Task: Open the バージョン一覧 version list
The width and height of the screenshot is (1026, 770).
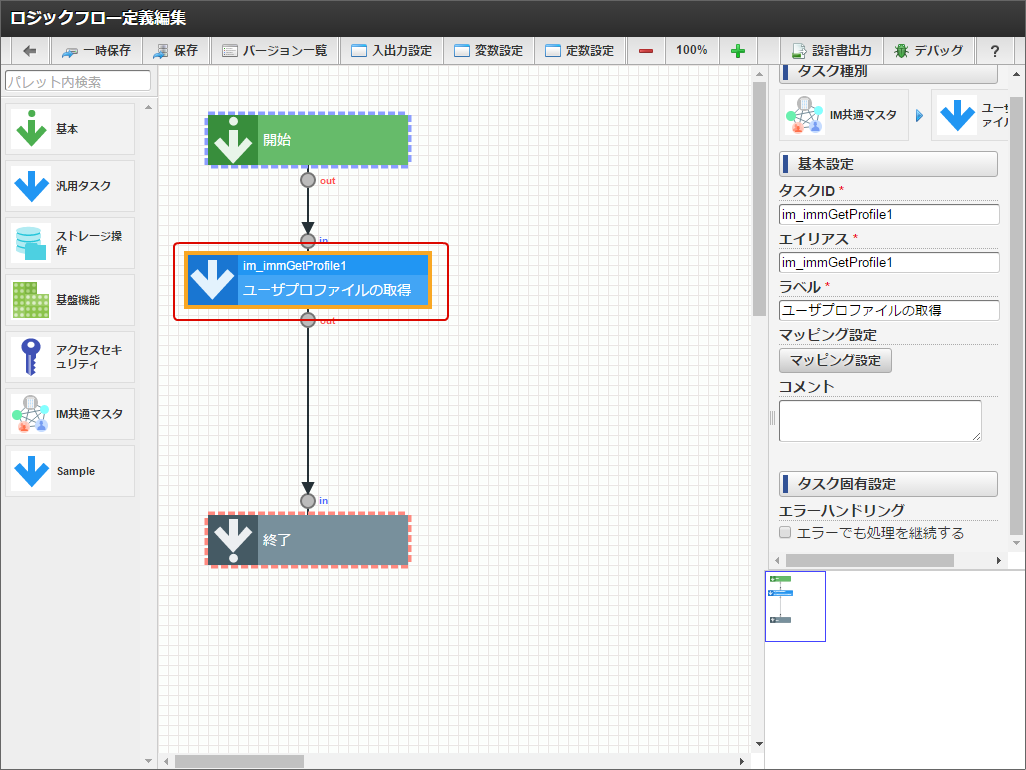Action: (x=275, y=50)
